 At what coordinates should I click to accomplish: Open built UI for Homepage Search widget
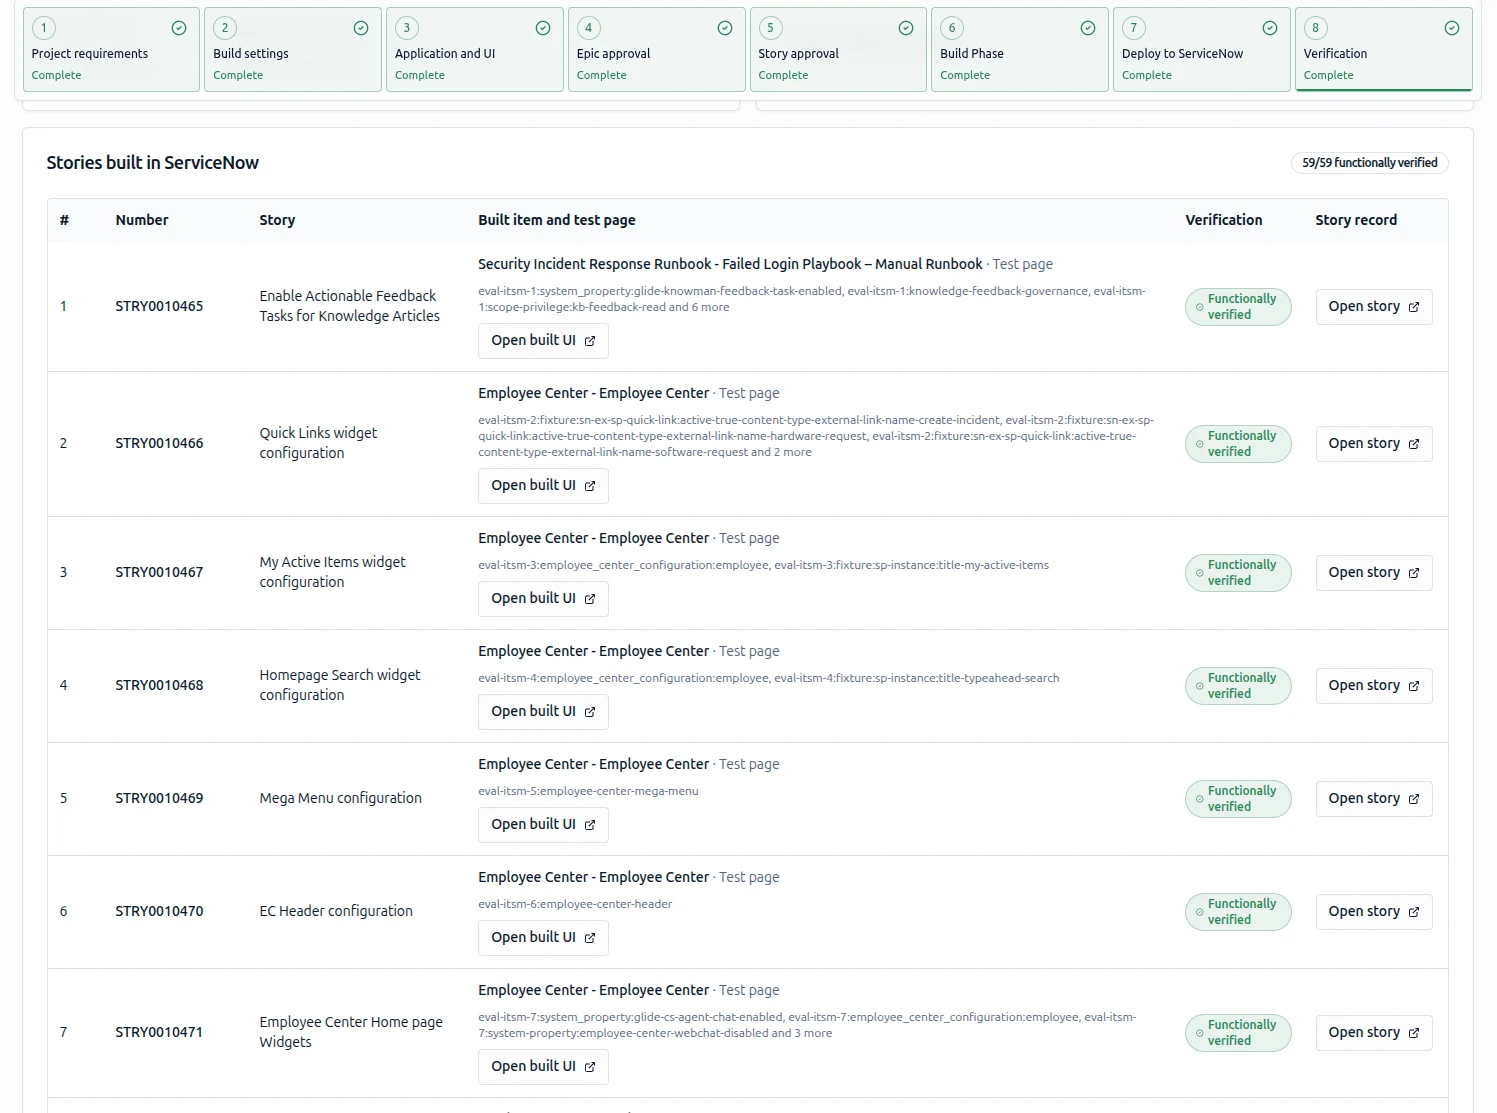pos(543,712)
